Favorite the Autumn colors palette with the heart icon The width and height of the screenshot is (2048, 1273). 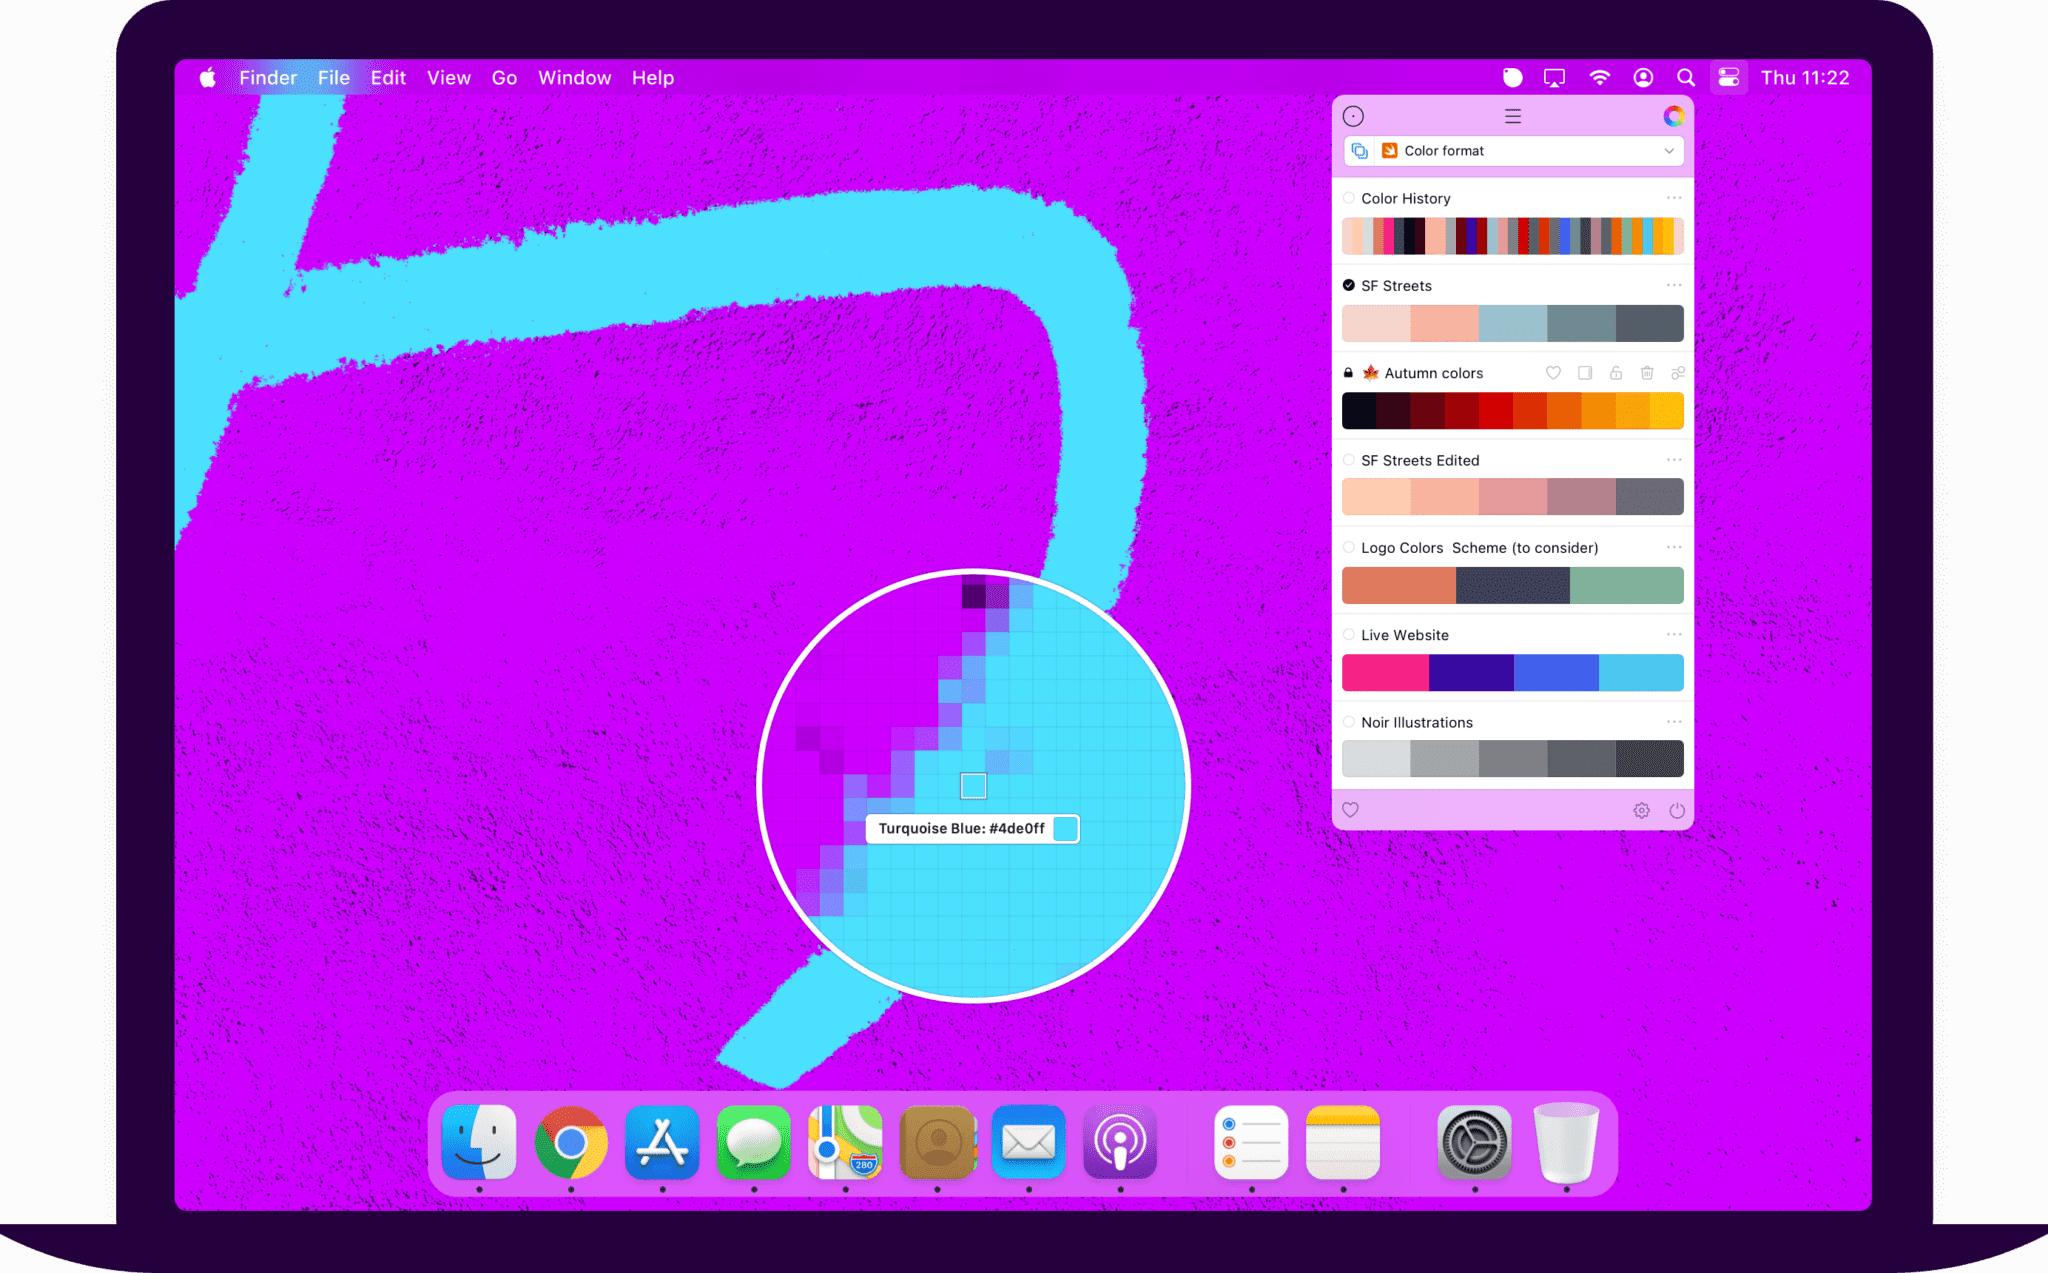pos(1554,373)
